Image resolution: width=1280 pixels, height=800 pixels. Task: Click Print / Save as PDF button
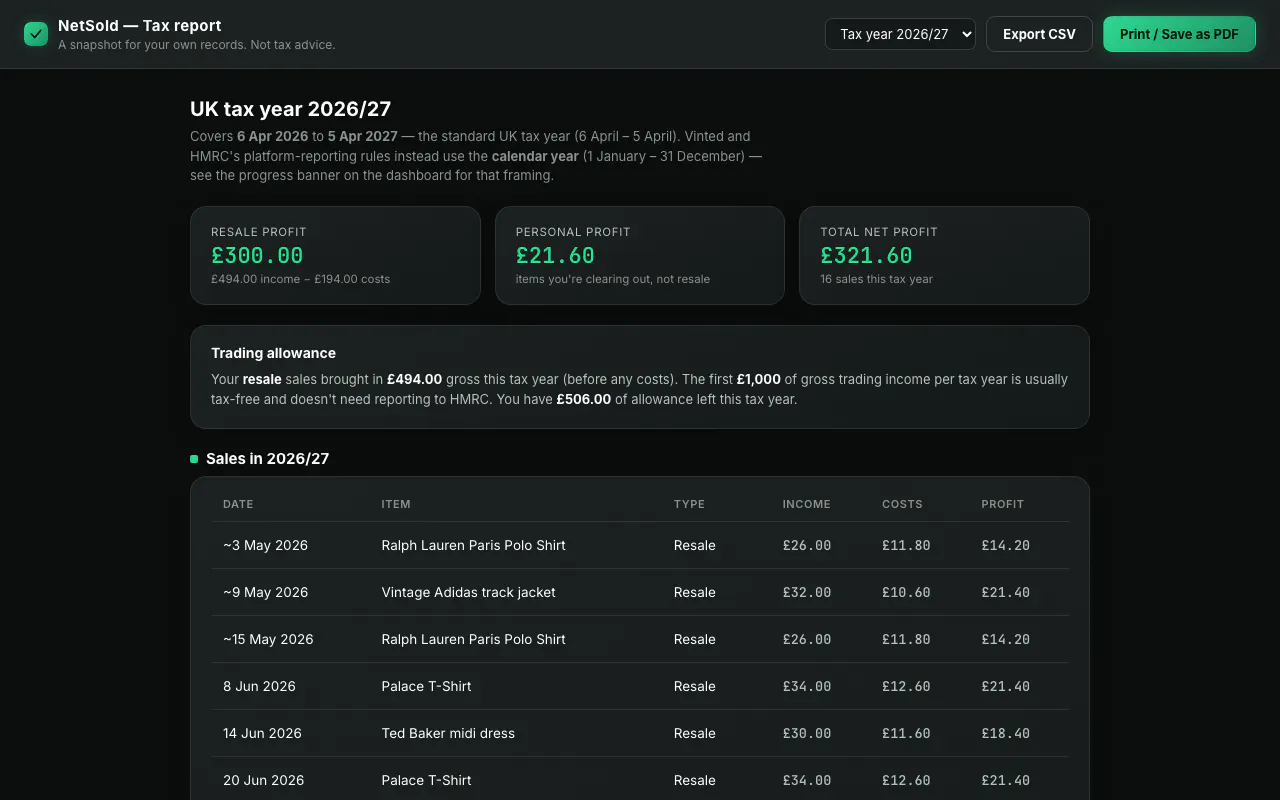point(1179,34)
